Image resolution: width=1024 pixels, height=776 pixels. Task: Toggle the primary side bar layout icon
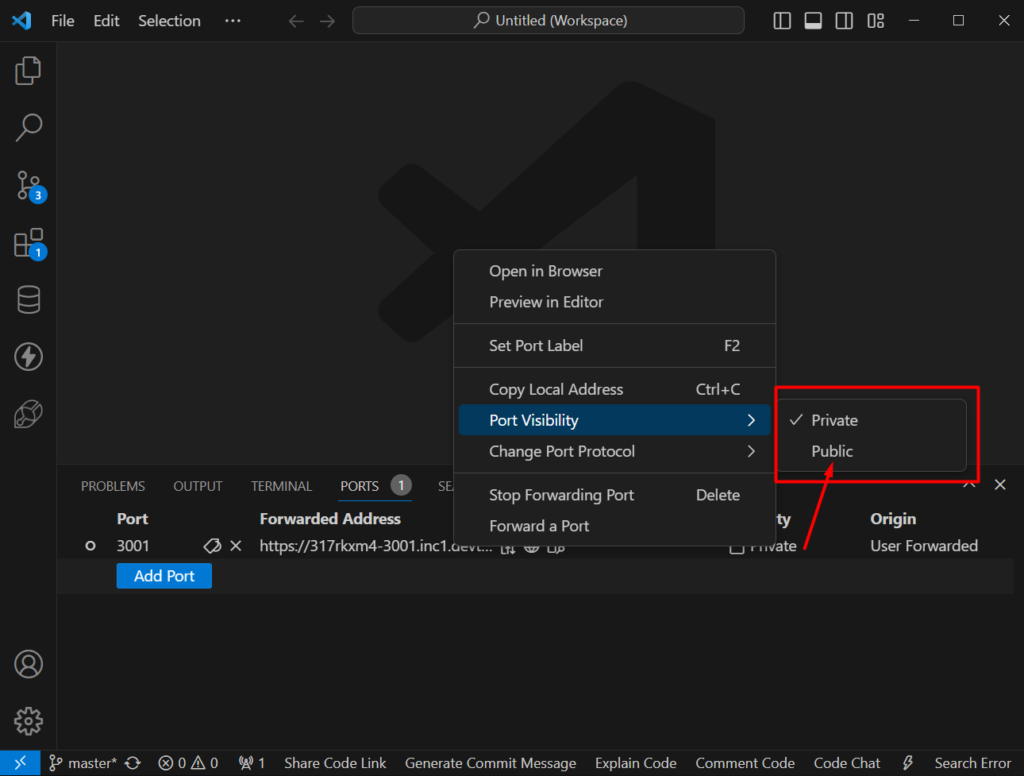782,21
